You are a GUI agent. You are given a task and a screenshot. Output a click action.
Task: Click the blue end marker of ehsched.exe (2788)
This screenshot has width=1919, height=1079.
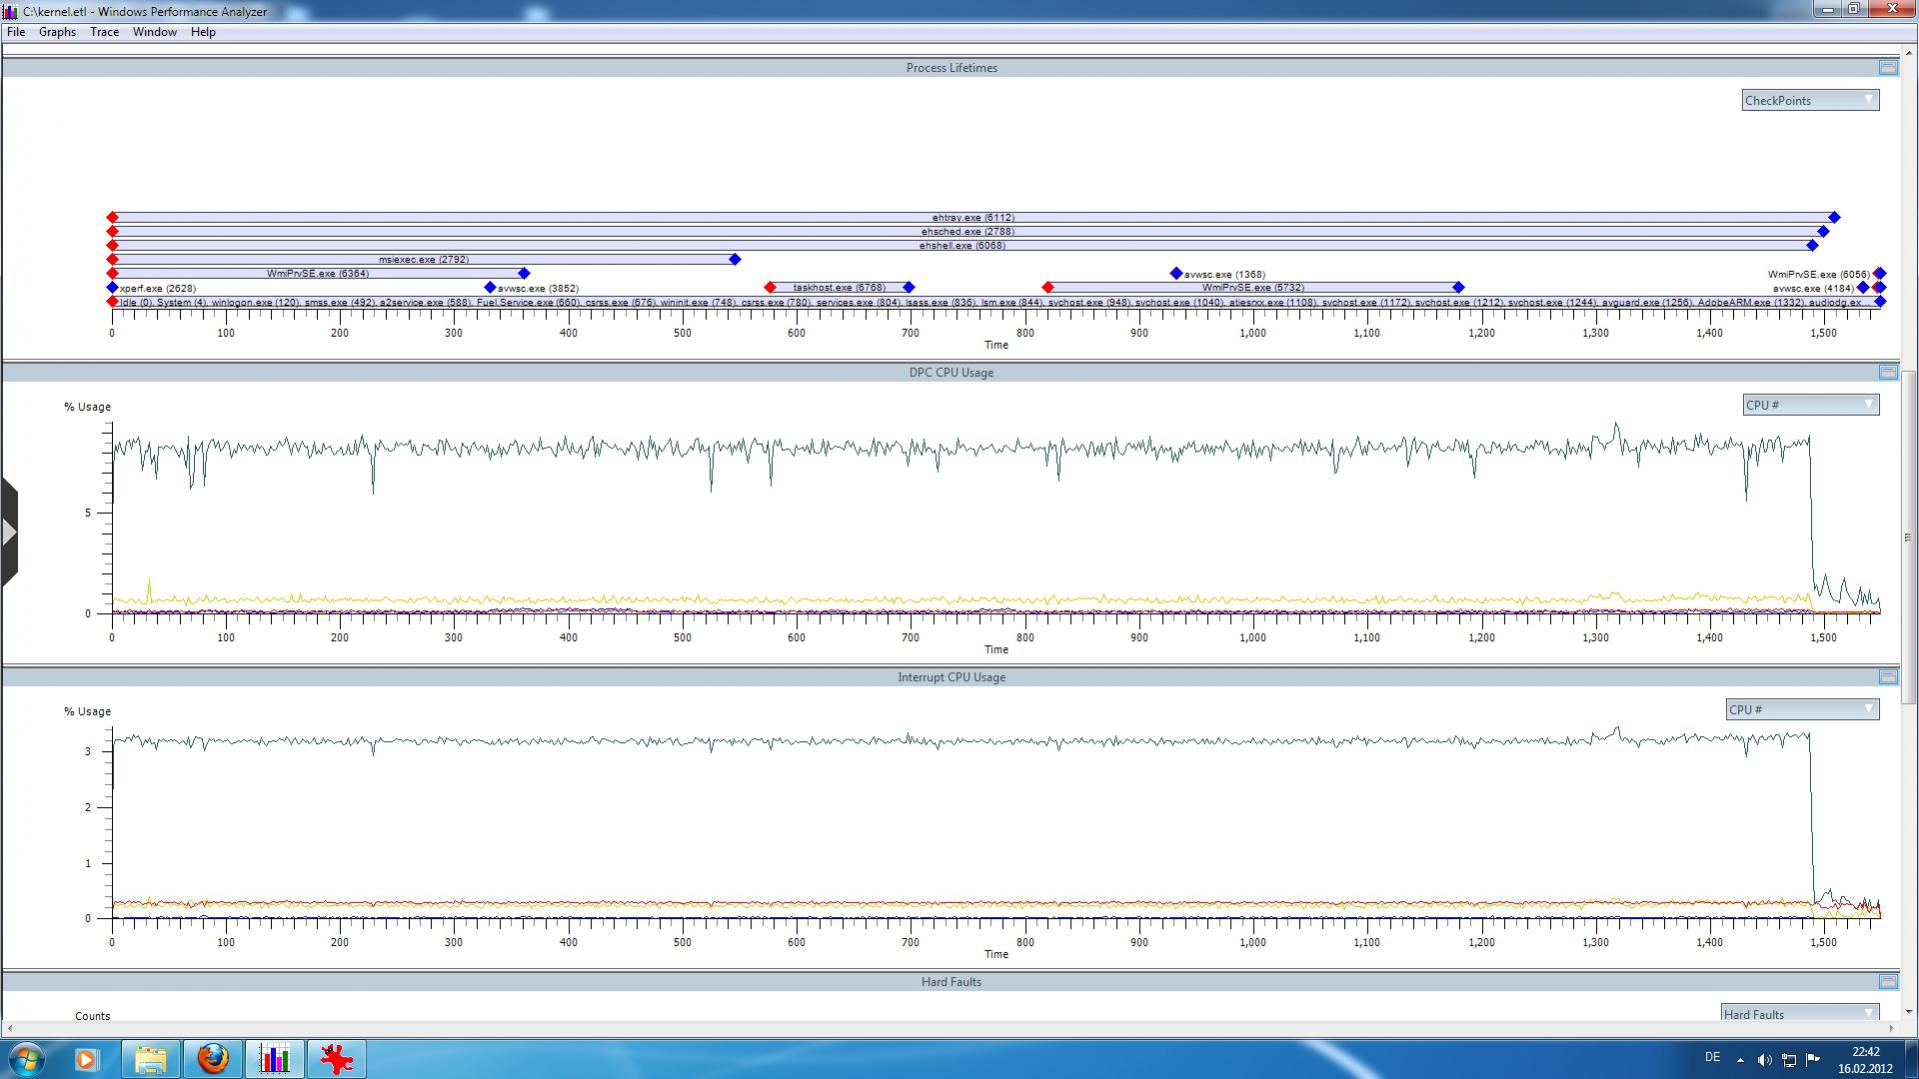click(x=1823, y=231)
